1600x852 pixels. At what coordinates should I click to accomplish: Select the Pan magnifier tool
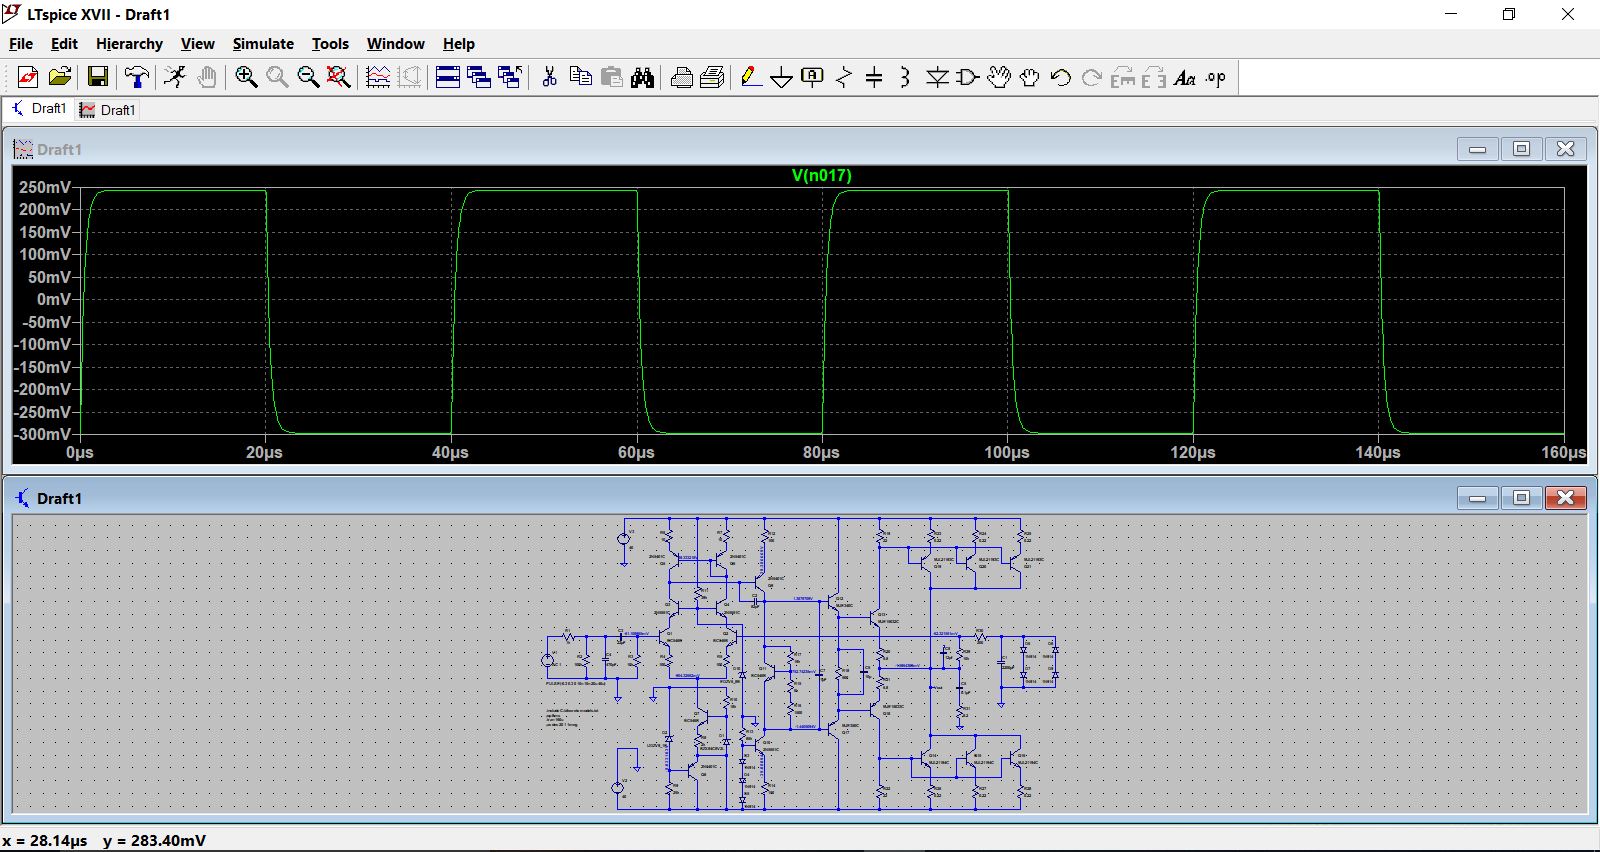[x=277, y=77]
